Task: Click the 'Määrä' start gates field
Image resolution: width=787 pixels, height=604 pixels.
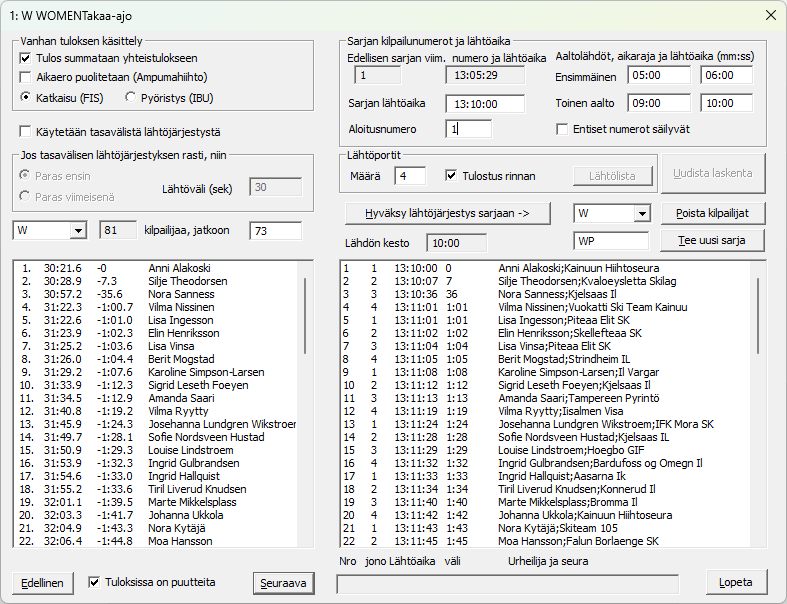Action: 410,176
